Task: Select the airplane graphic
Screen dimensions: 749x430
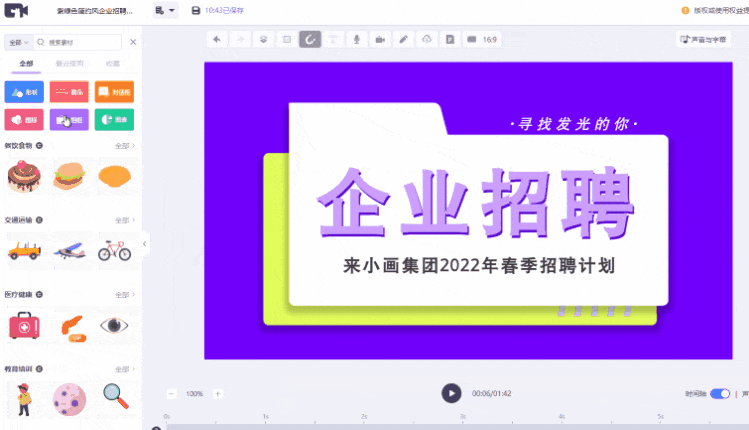Action: click(x=69, y=251)
